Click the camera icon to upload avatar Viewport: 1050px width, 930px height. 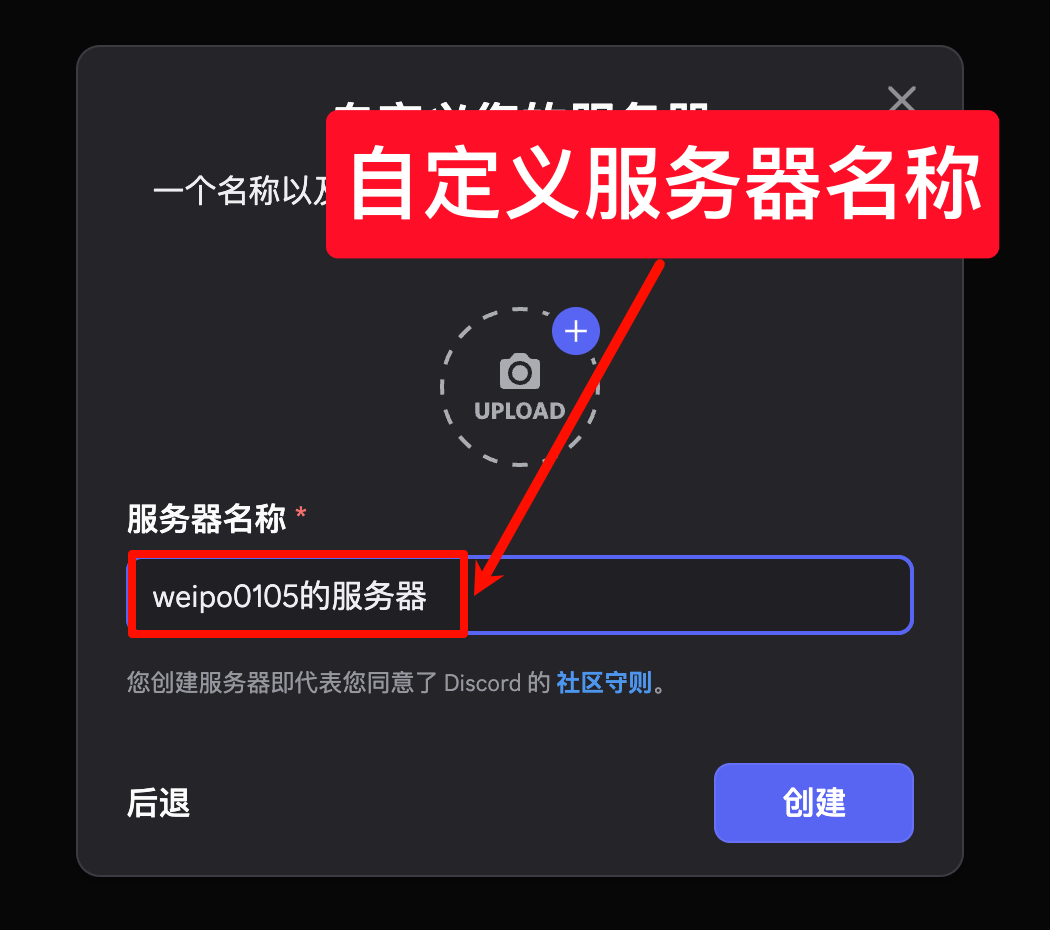coord(520,372)
